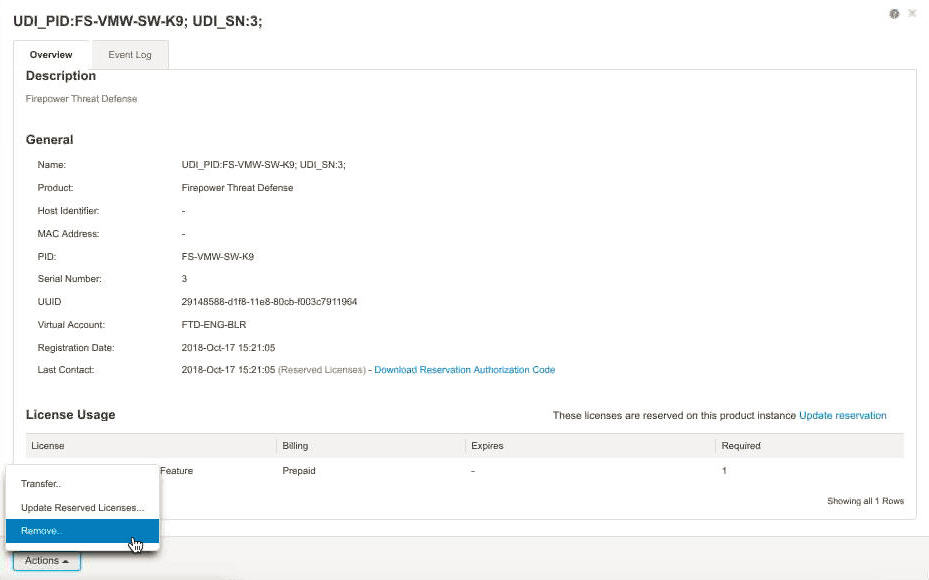
Task: Switch to the Event Log tab
Action: pyautogui.click(x=130, y=55)
